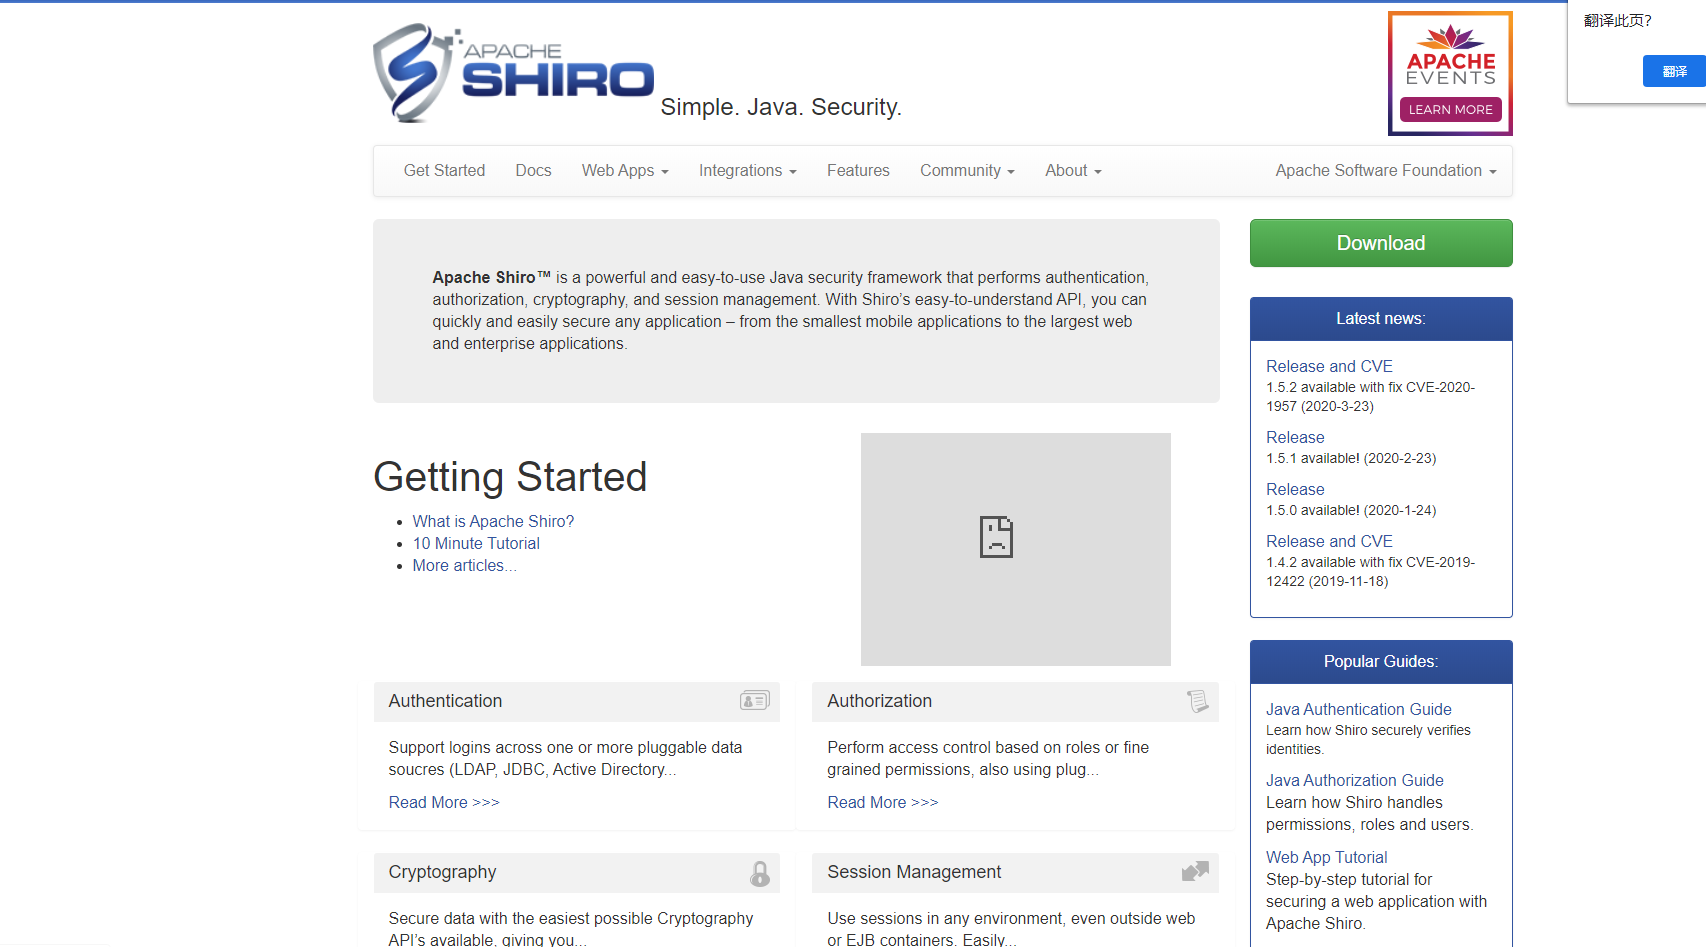The image size is (1706, 947).
Task: Click the Popular Guides panel header
Action: (x=1381, y=662)
